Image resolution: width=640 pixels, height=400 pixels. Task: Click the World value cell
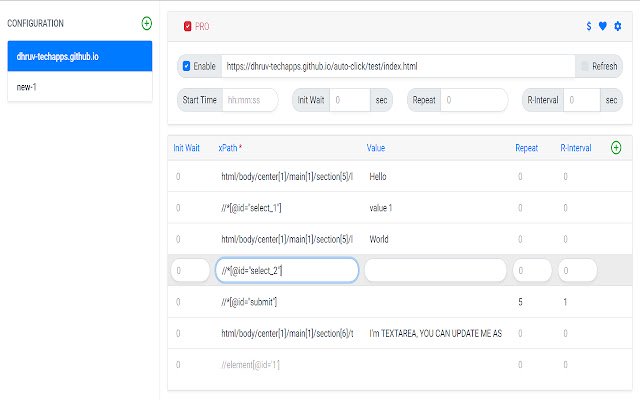pos(436,239)
